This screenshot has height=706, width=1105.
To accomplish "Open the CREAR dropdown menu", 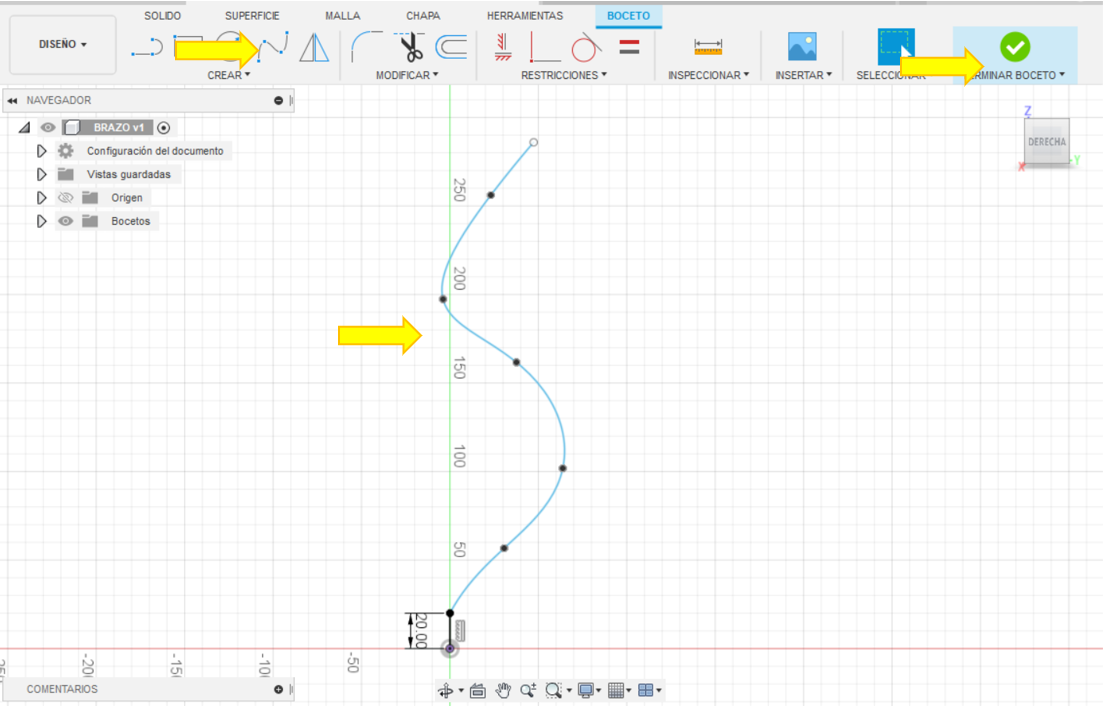I will tap(228, 75).
